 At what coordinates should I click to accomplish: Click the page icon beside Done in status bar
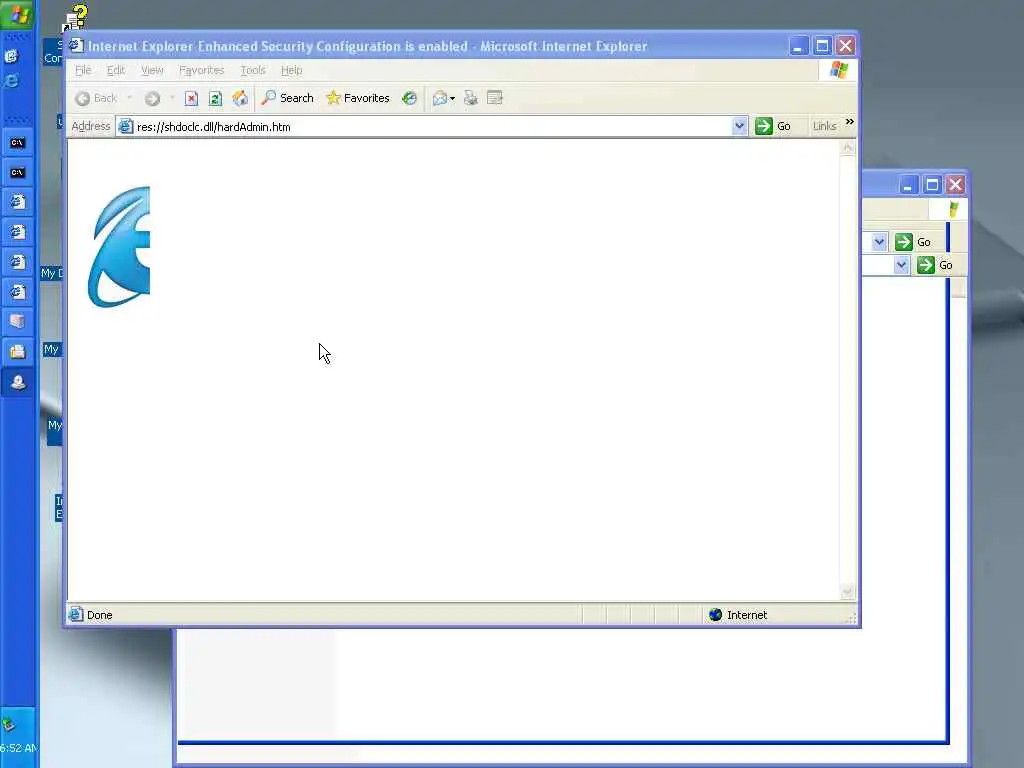pos(76,615)
